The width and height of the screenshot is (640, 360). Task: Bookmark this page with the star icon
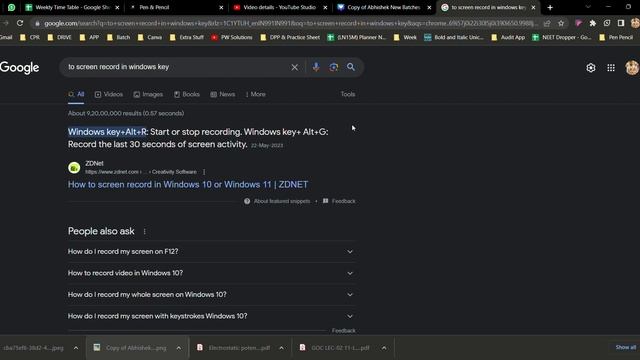coord(561,23)
